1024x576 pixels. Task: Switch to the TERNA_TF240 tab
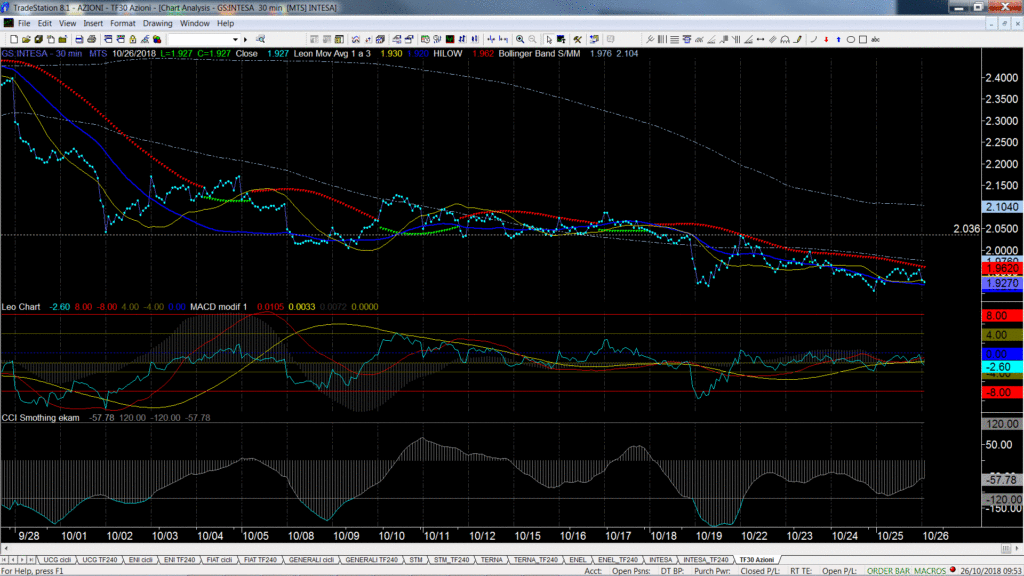536,560
